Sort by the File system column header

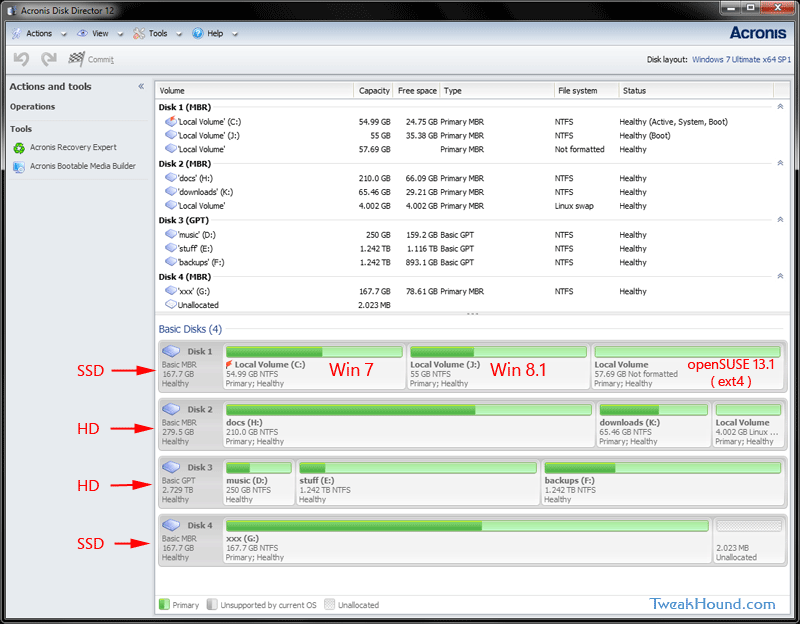[x=587, y=91]
